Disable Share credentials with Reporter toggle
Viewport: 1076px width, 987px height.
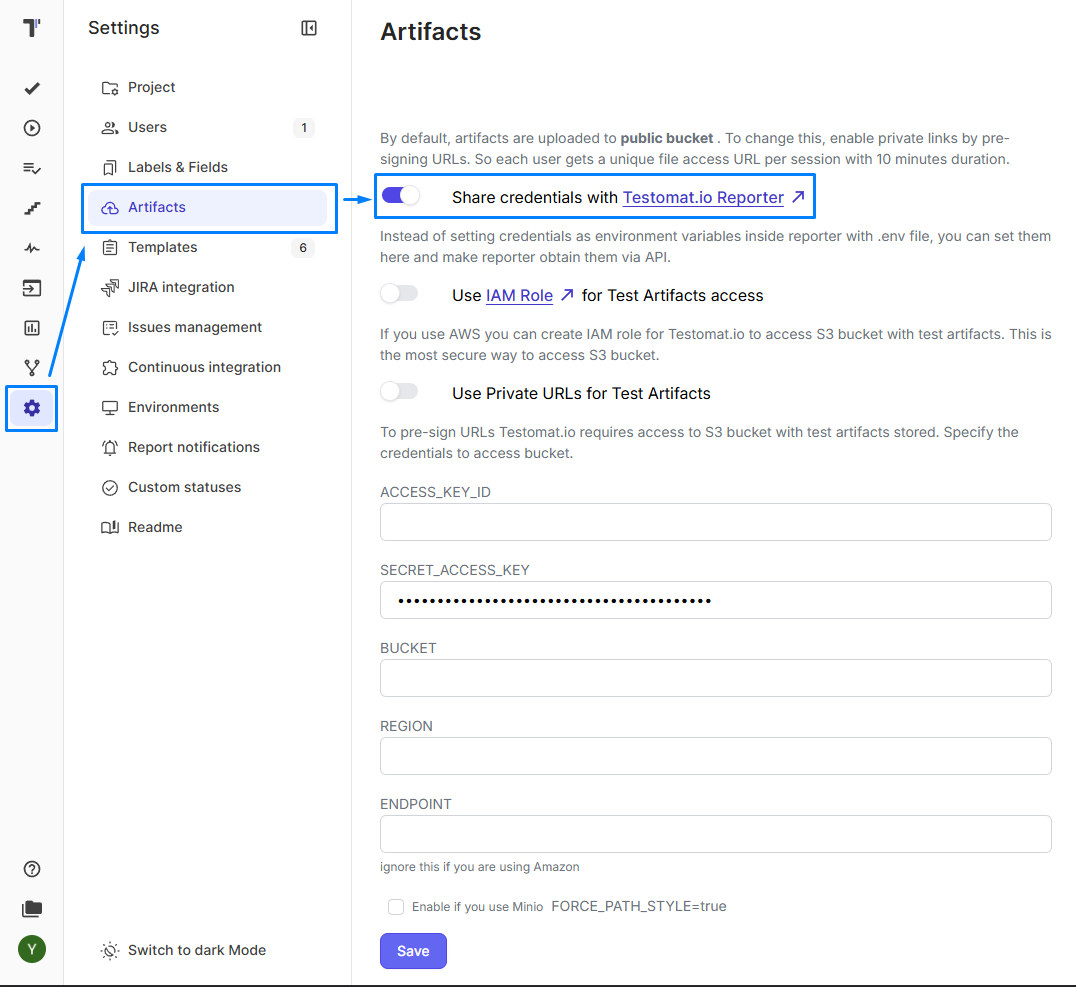400,196
